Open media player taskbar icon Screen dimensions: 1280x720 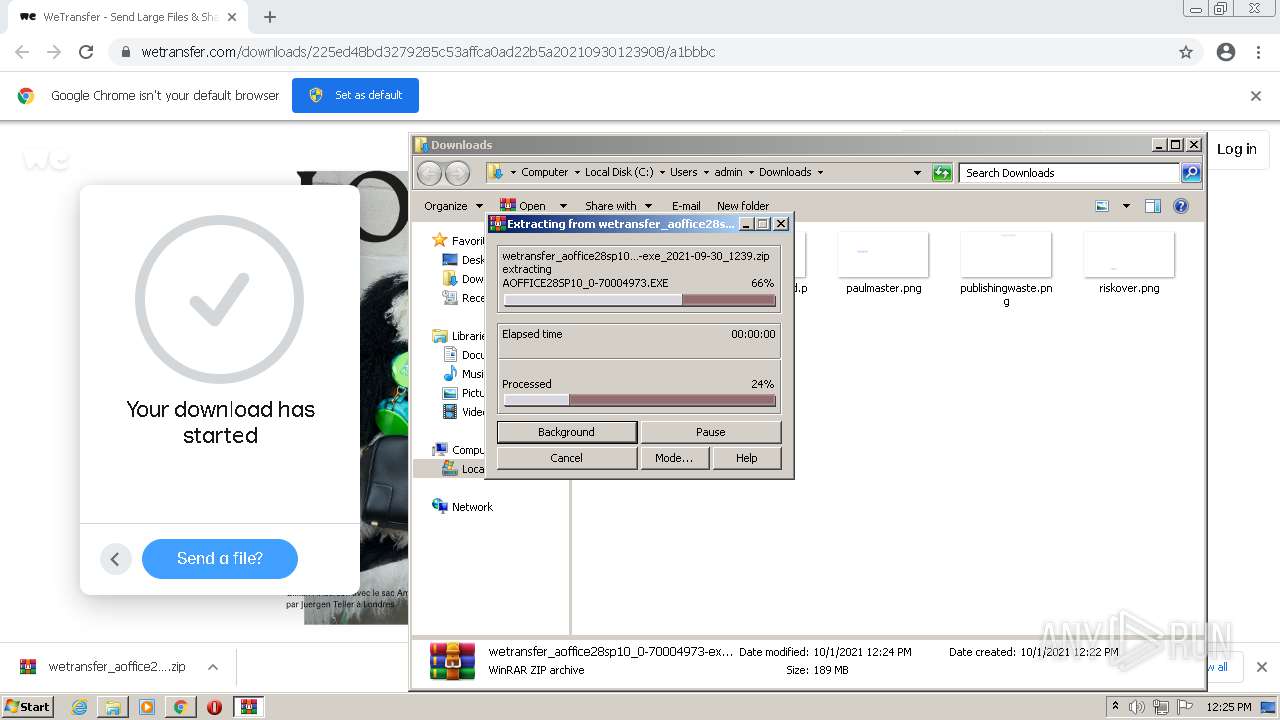147,707
